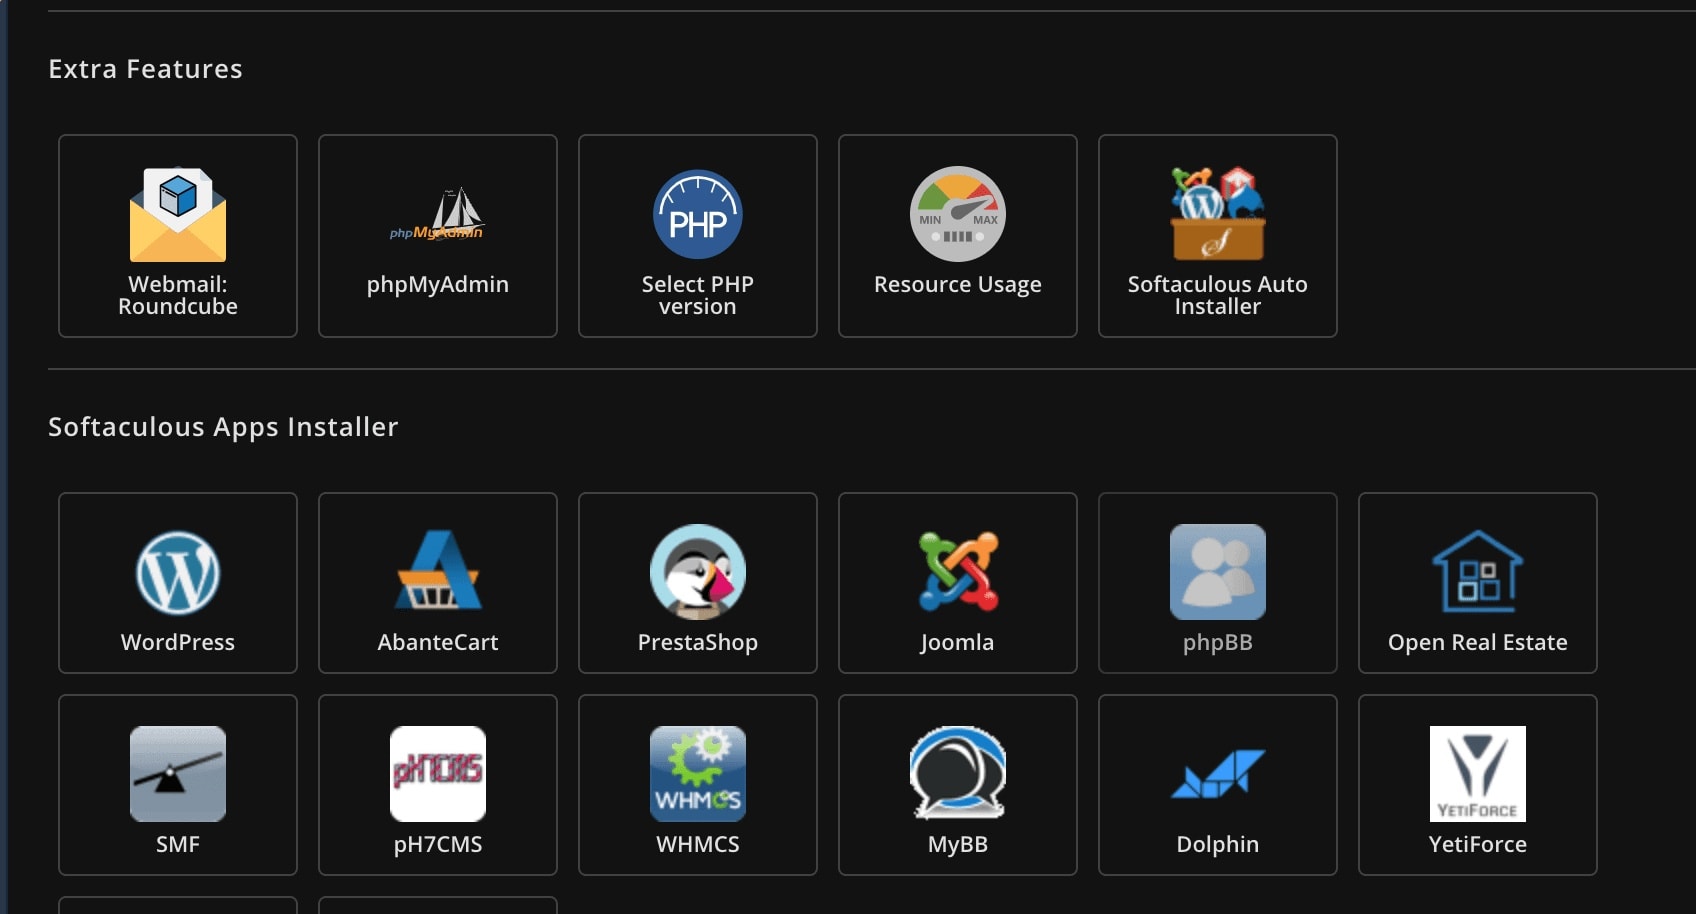Click the 'phpMyAdmin' text label
Viewport: 1696px width, 914px height.
point(438,285)
